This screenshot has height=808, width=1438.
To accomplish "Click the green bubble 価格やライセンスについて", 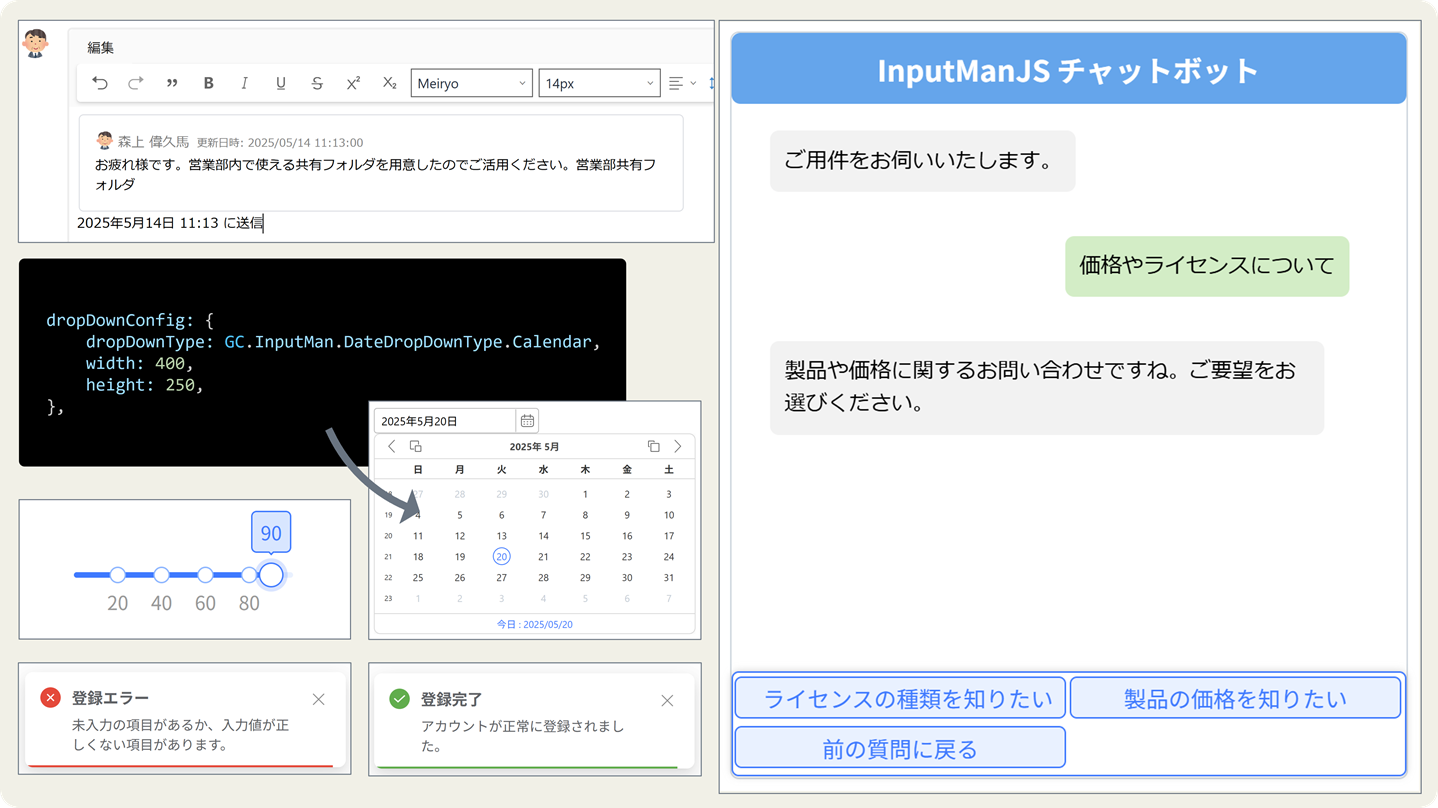I will tap(1207, 266).
